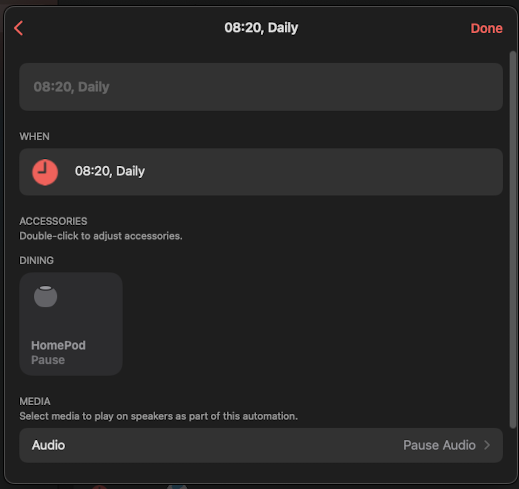Select the HomePod accessory tile

[71, 324]
